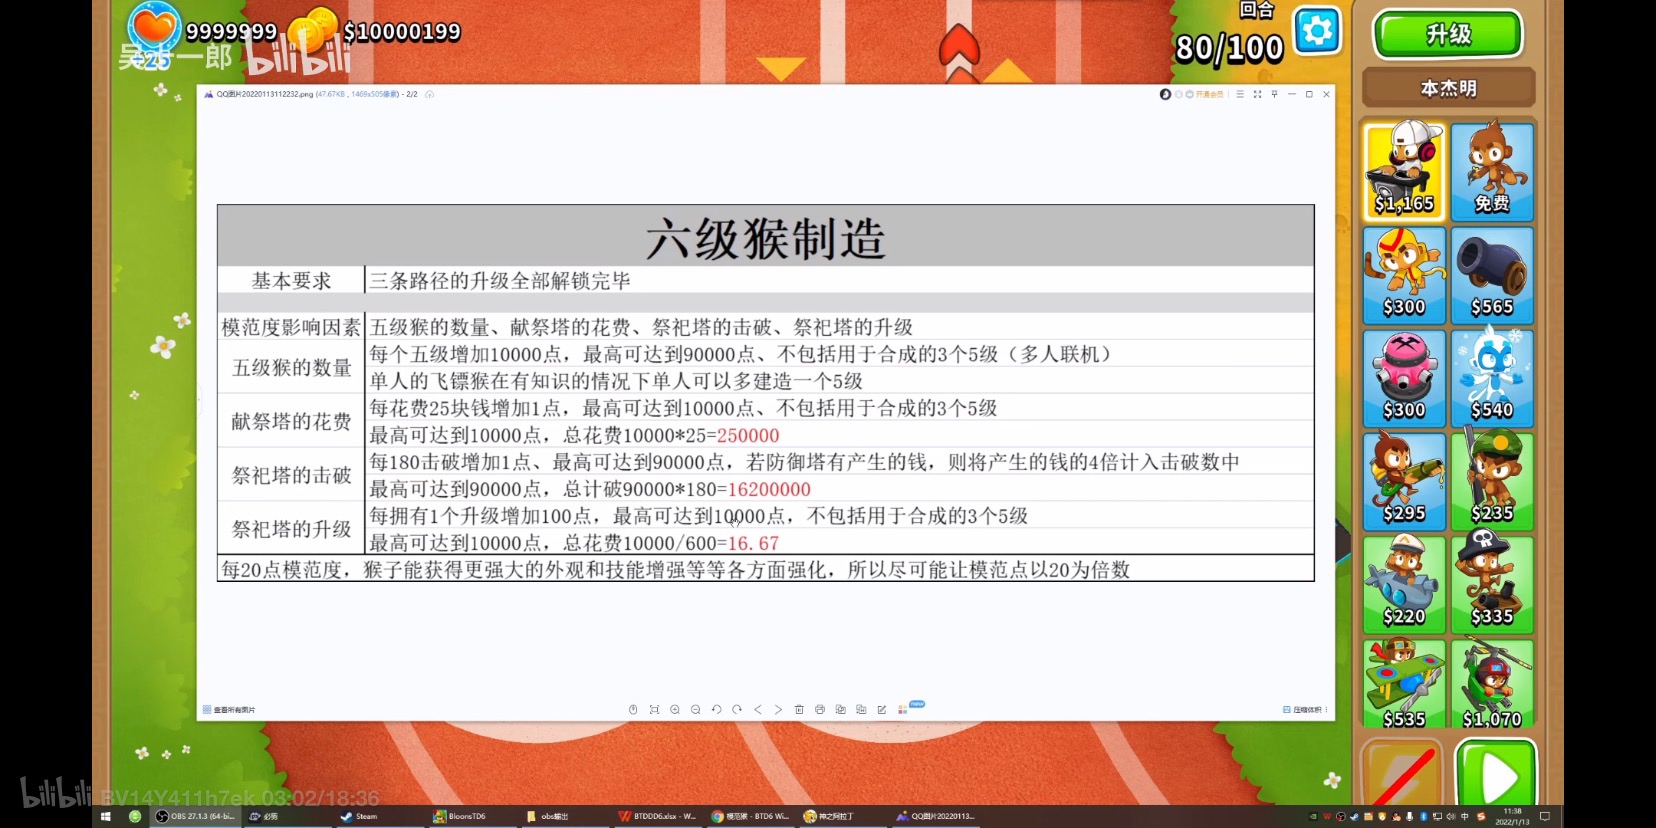This screenshot has height=828, width=1656.
Task: Rotate image counterclockwise in viewer
Action: coord(716,710)
